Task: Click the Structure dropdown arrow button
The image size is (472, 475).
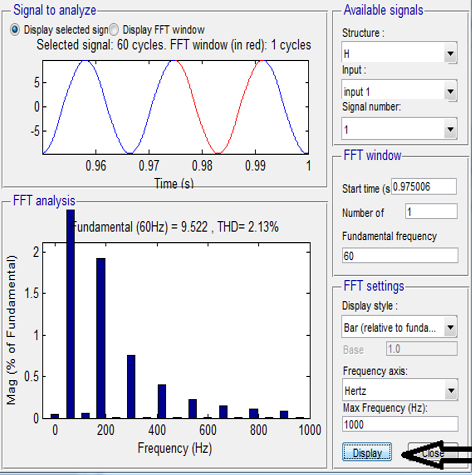Action: pos(450,53)
